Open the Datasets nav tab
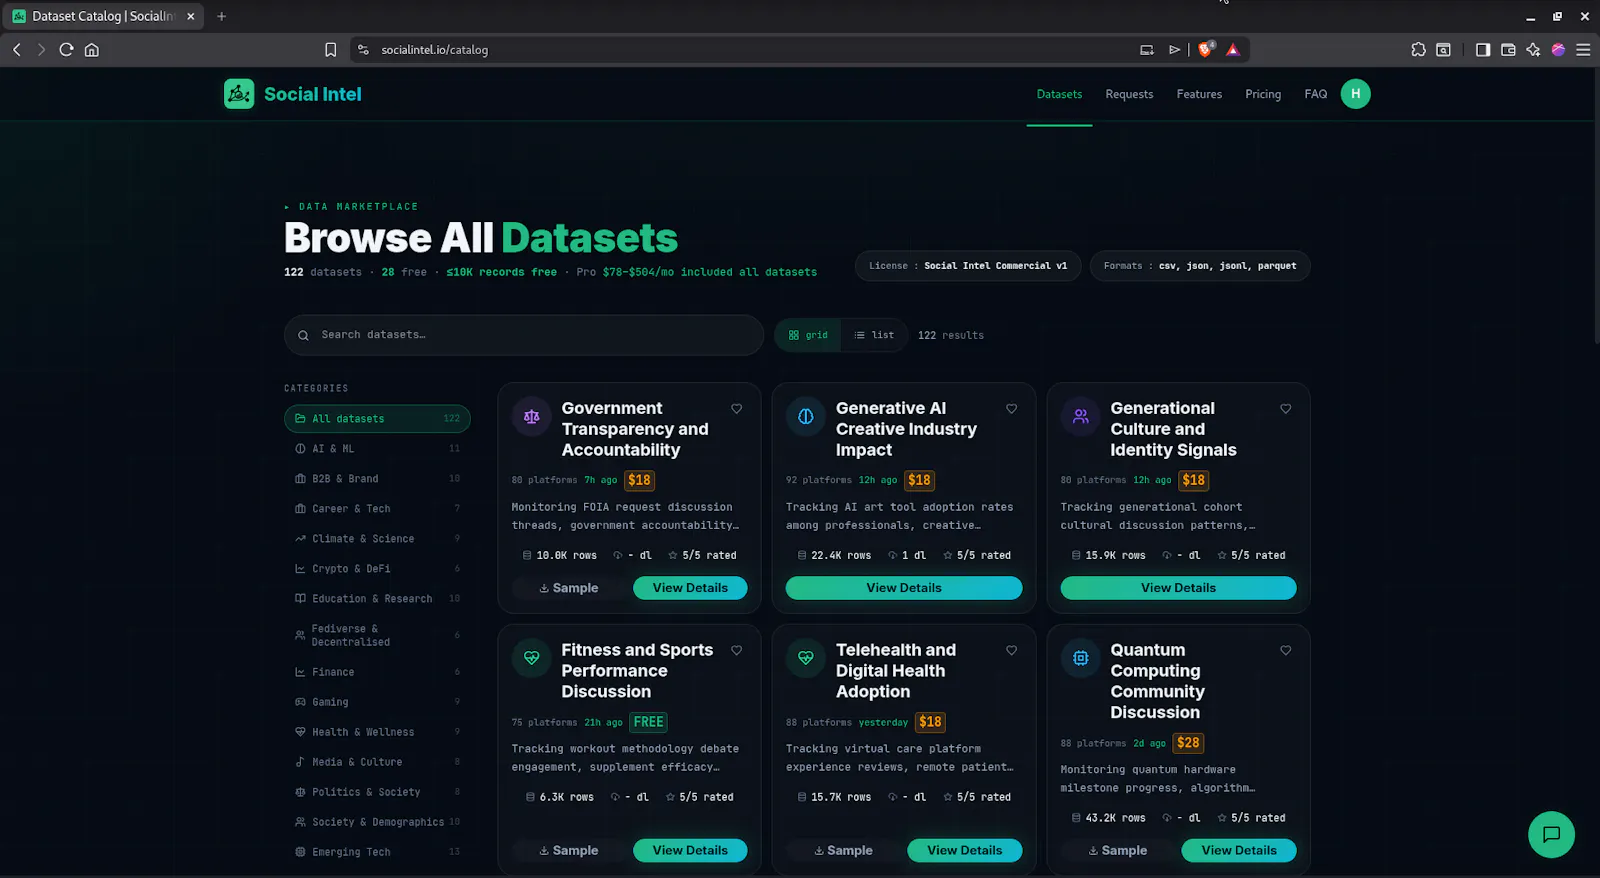The width and height of the screenshot is (1600, 878). [1059, 94]
